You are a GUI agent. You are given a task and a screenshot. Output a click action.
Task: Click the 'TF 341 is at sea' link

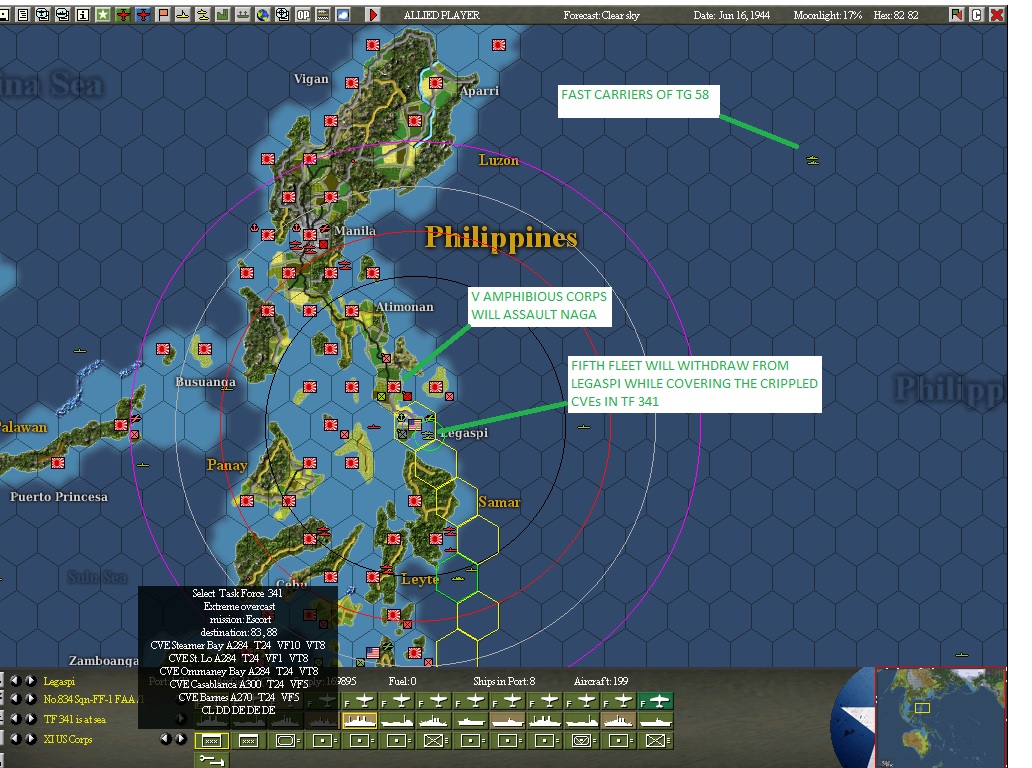point(74,719)
